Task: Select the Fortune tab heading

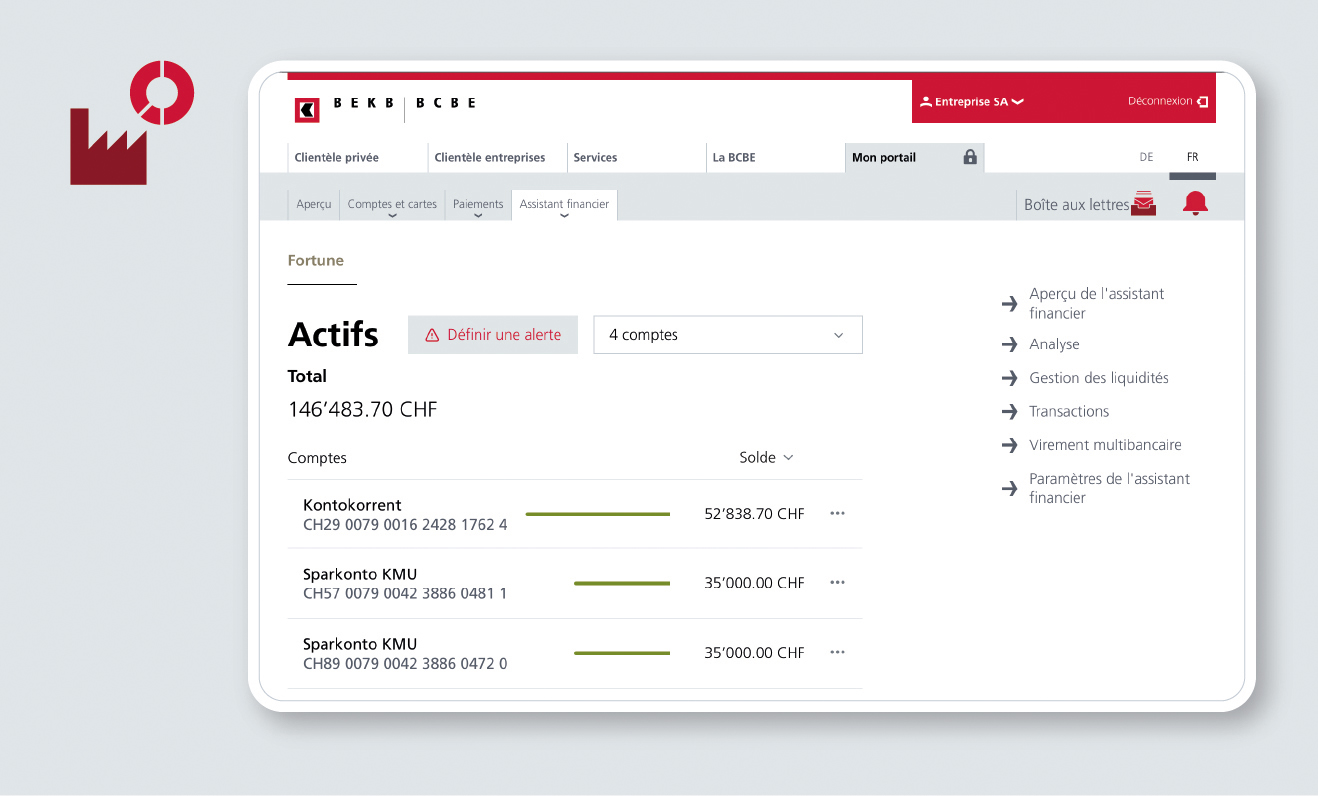Action: coord(315,261)
